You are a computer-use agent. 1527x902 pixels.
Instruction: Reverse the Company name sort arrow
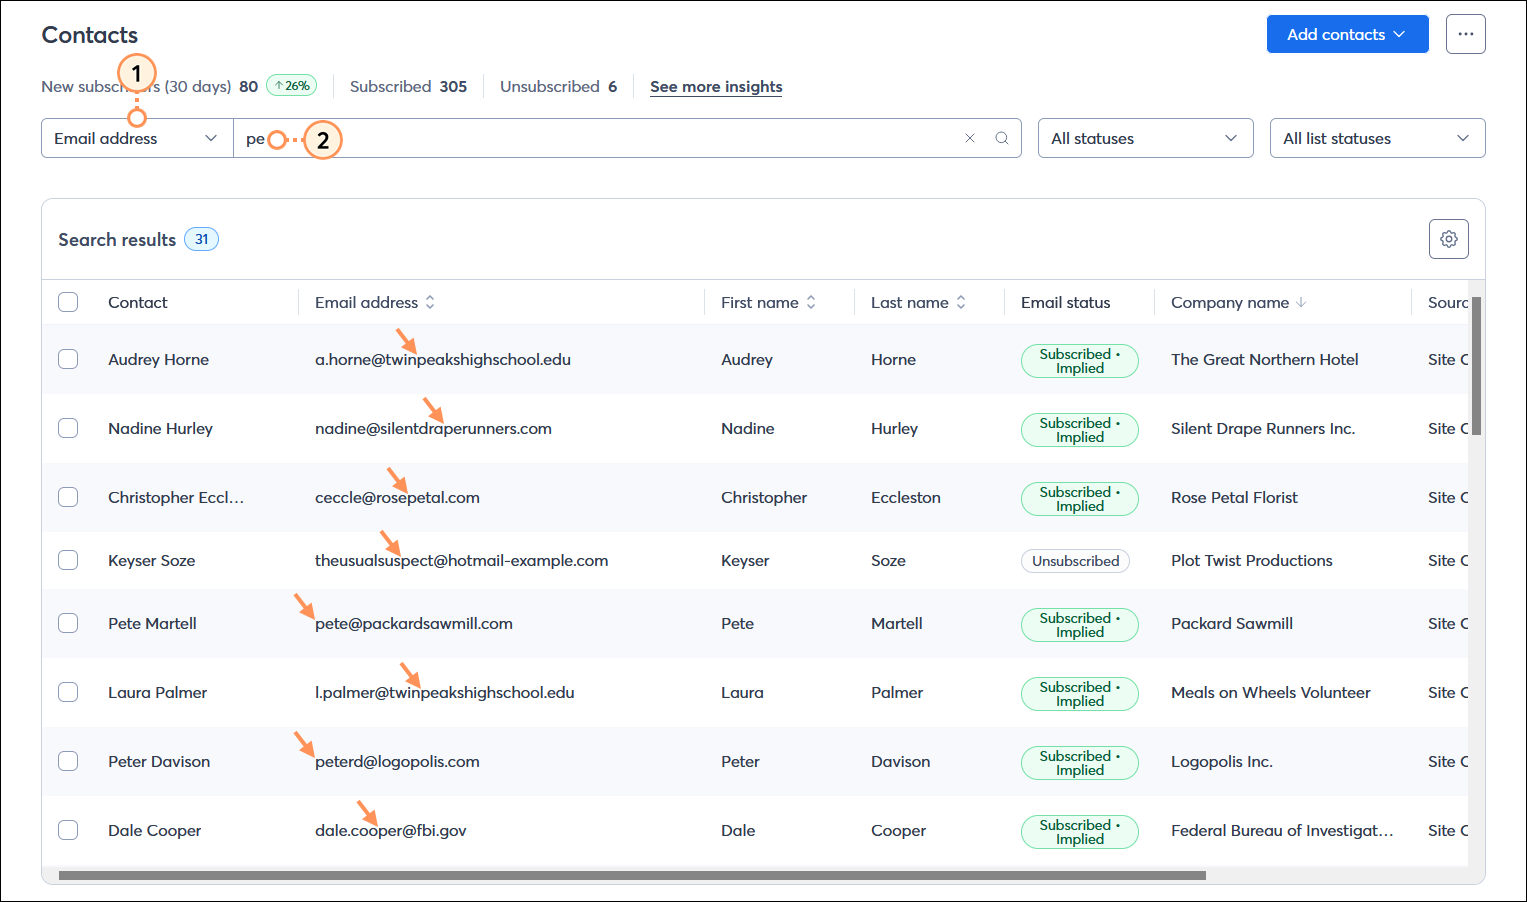coord(1300,302)
